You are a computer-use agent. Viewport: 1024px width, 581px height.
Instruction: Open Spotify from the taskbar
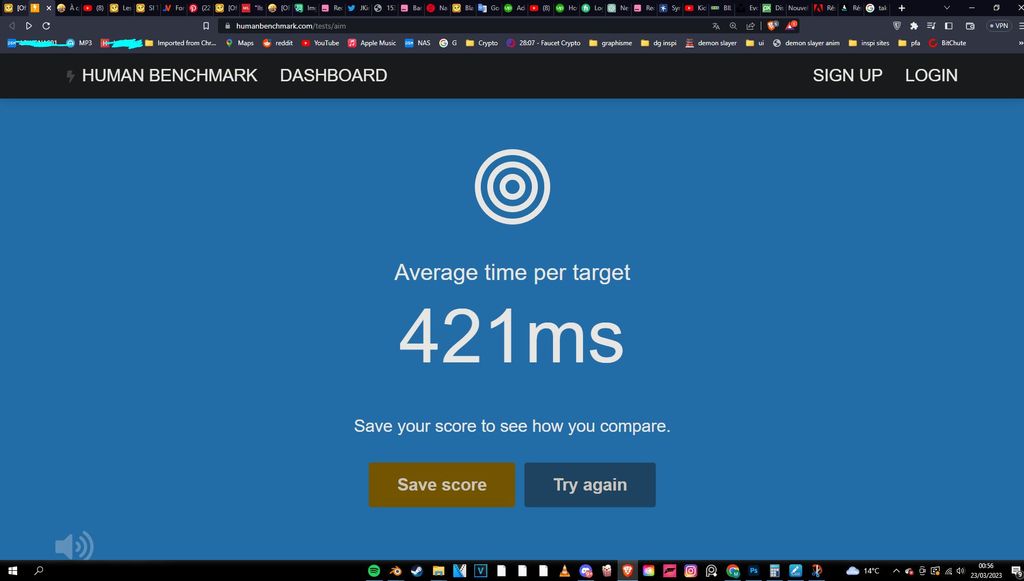[x=374, y=570]
